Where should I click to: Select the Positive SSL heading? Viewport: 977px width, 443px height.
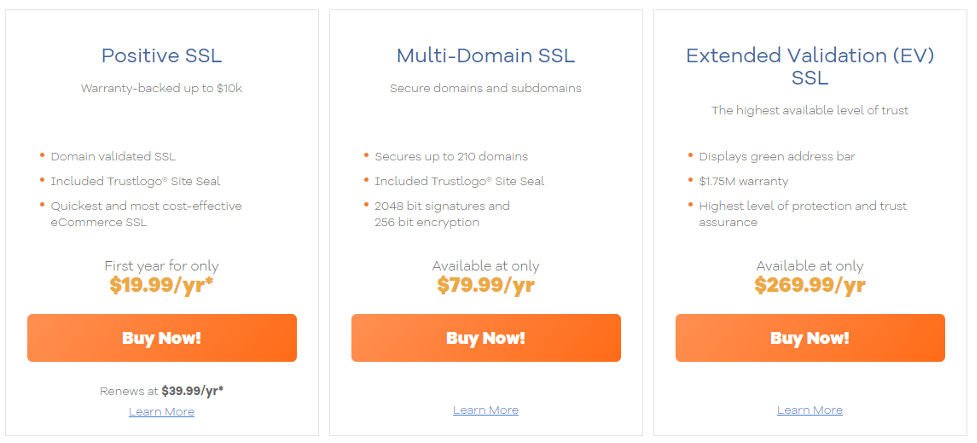[161, 55]
